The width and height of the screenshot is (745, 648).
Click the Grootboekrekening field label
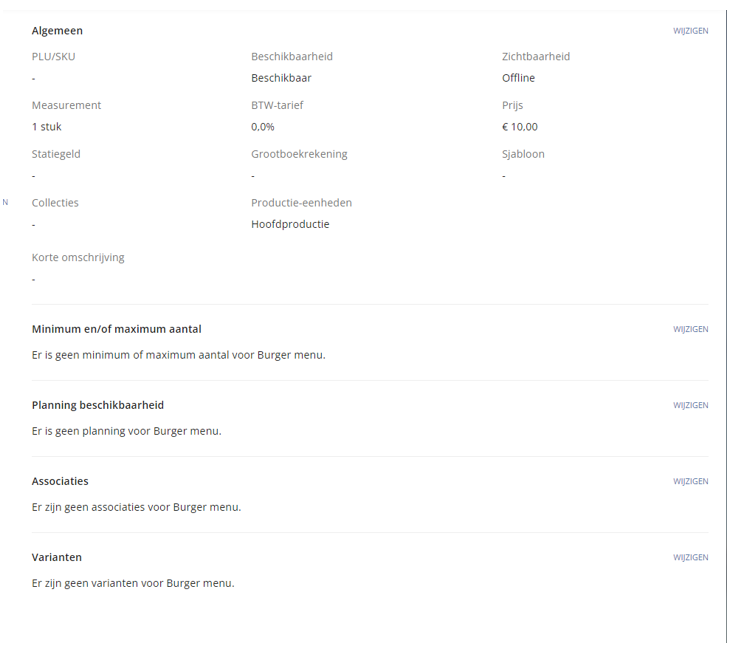tap(299, 154)
